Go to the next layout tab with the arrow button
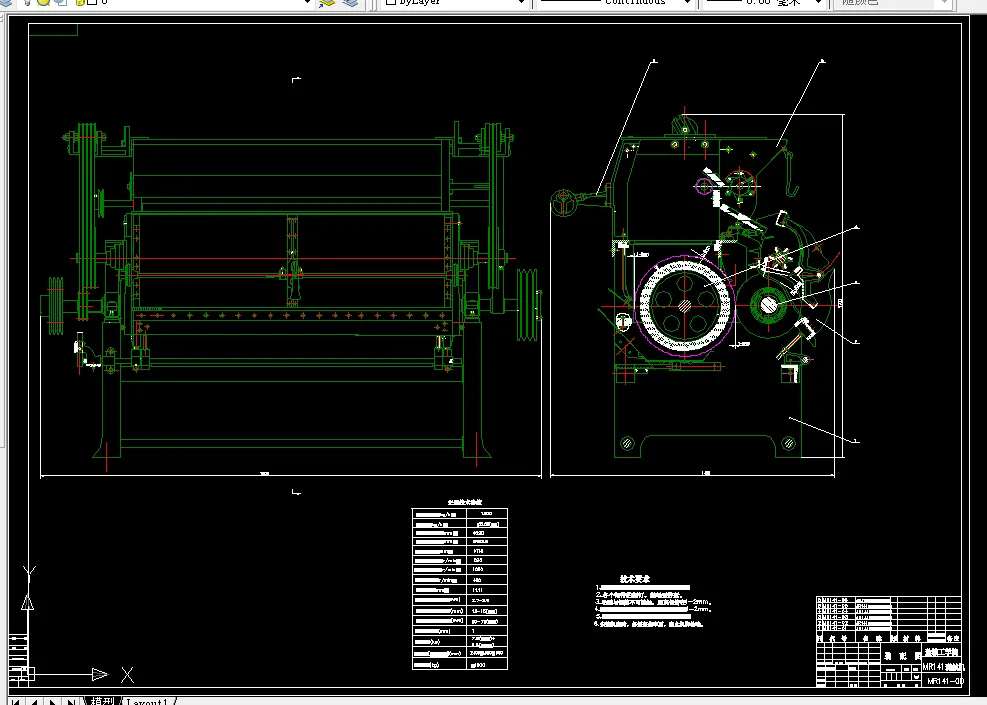This screenshot has height=705, width=987. pyautogui.click(x=53, y=701)
